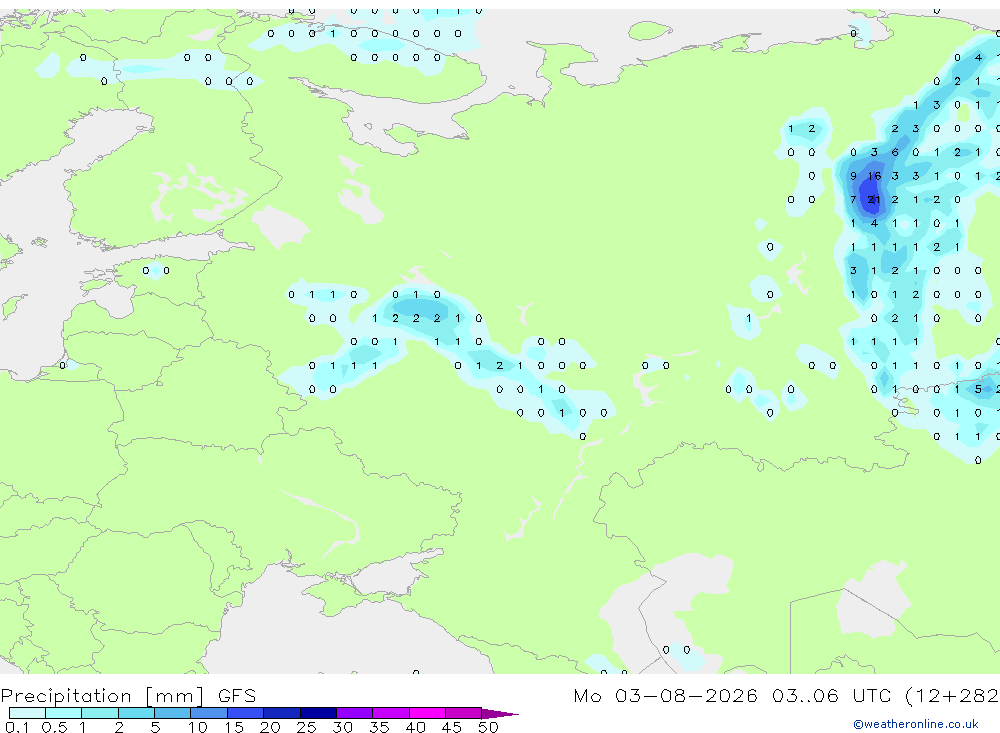The image size is (1000, 733).
Task: Select the 5–10 mm legend color swatch
Action: click(x=173, y=713)
